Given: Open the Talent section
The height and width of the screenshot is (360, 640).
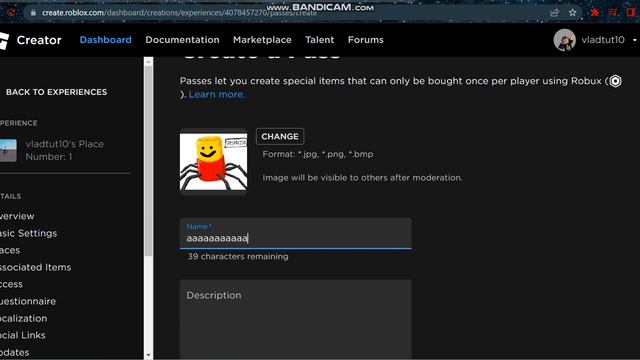Looking at the screenshot, I should [320, 40].
